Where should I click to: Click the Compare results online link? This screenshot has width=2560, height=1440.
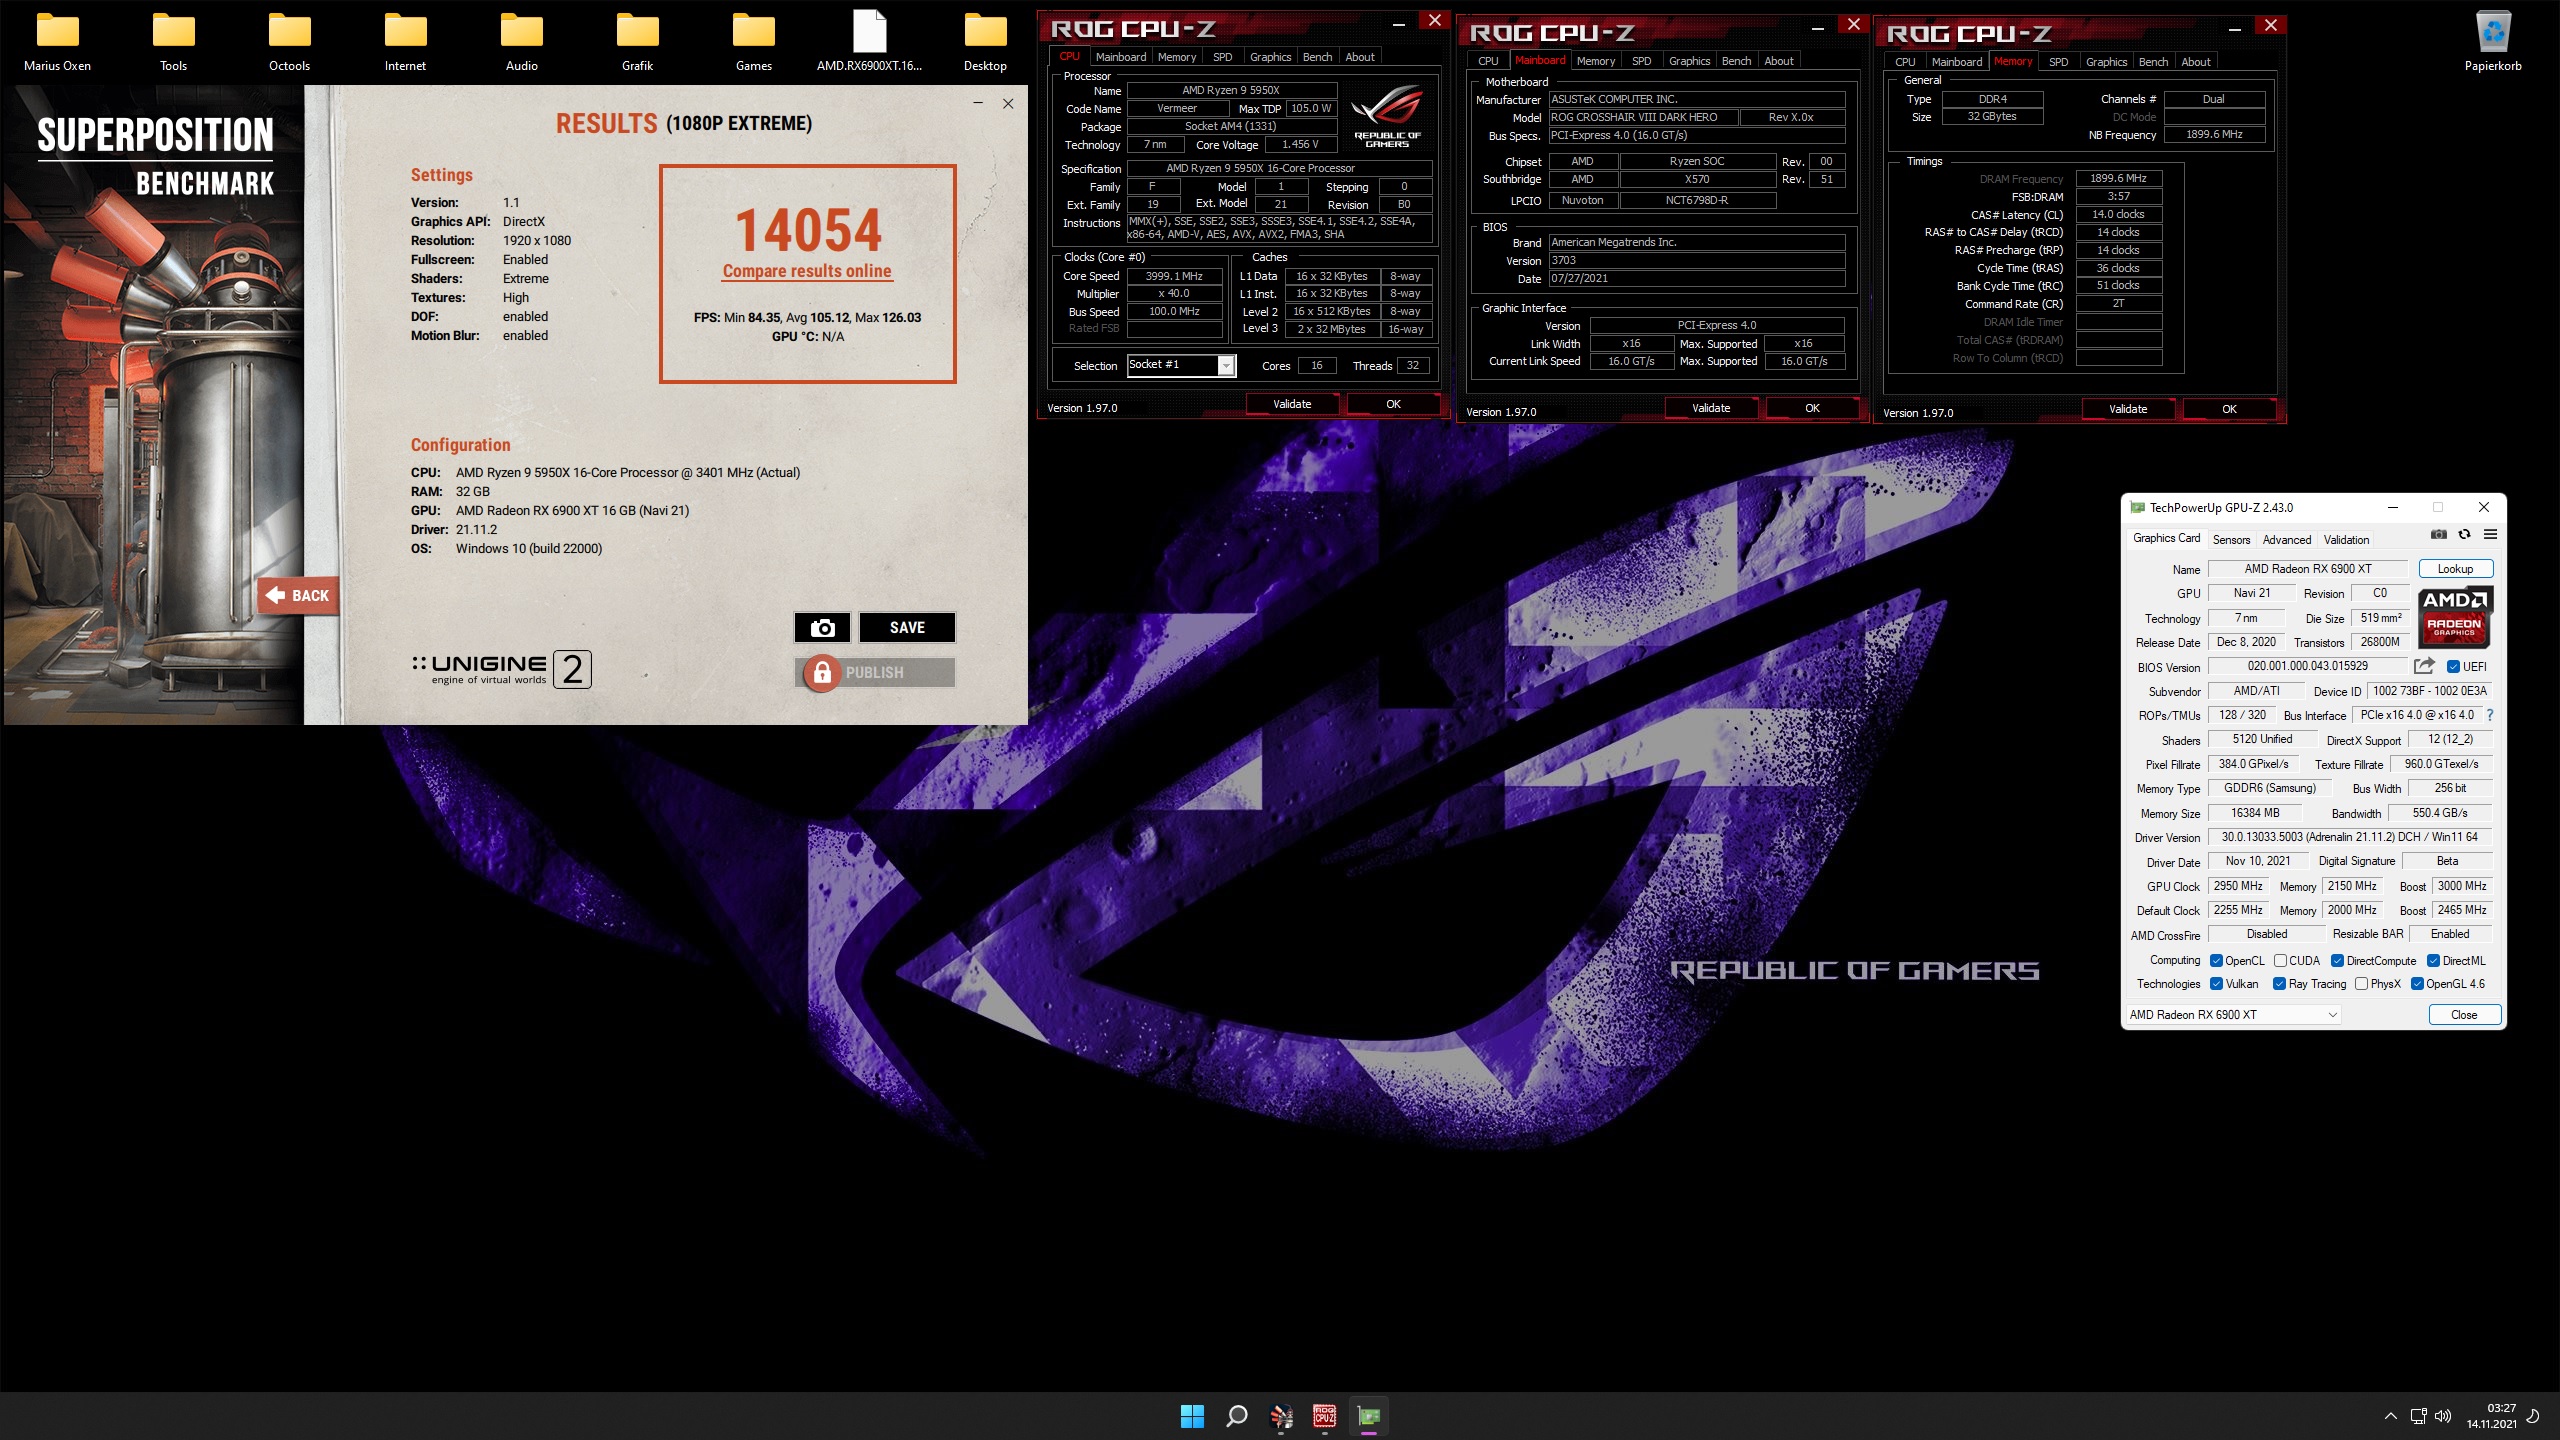tap(807, 271)
